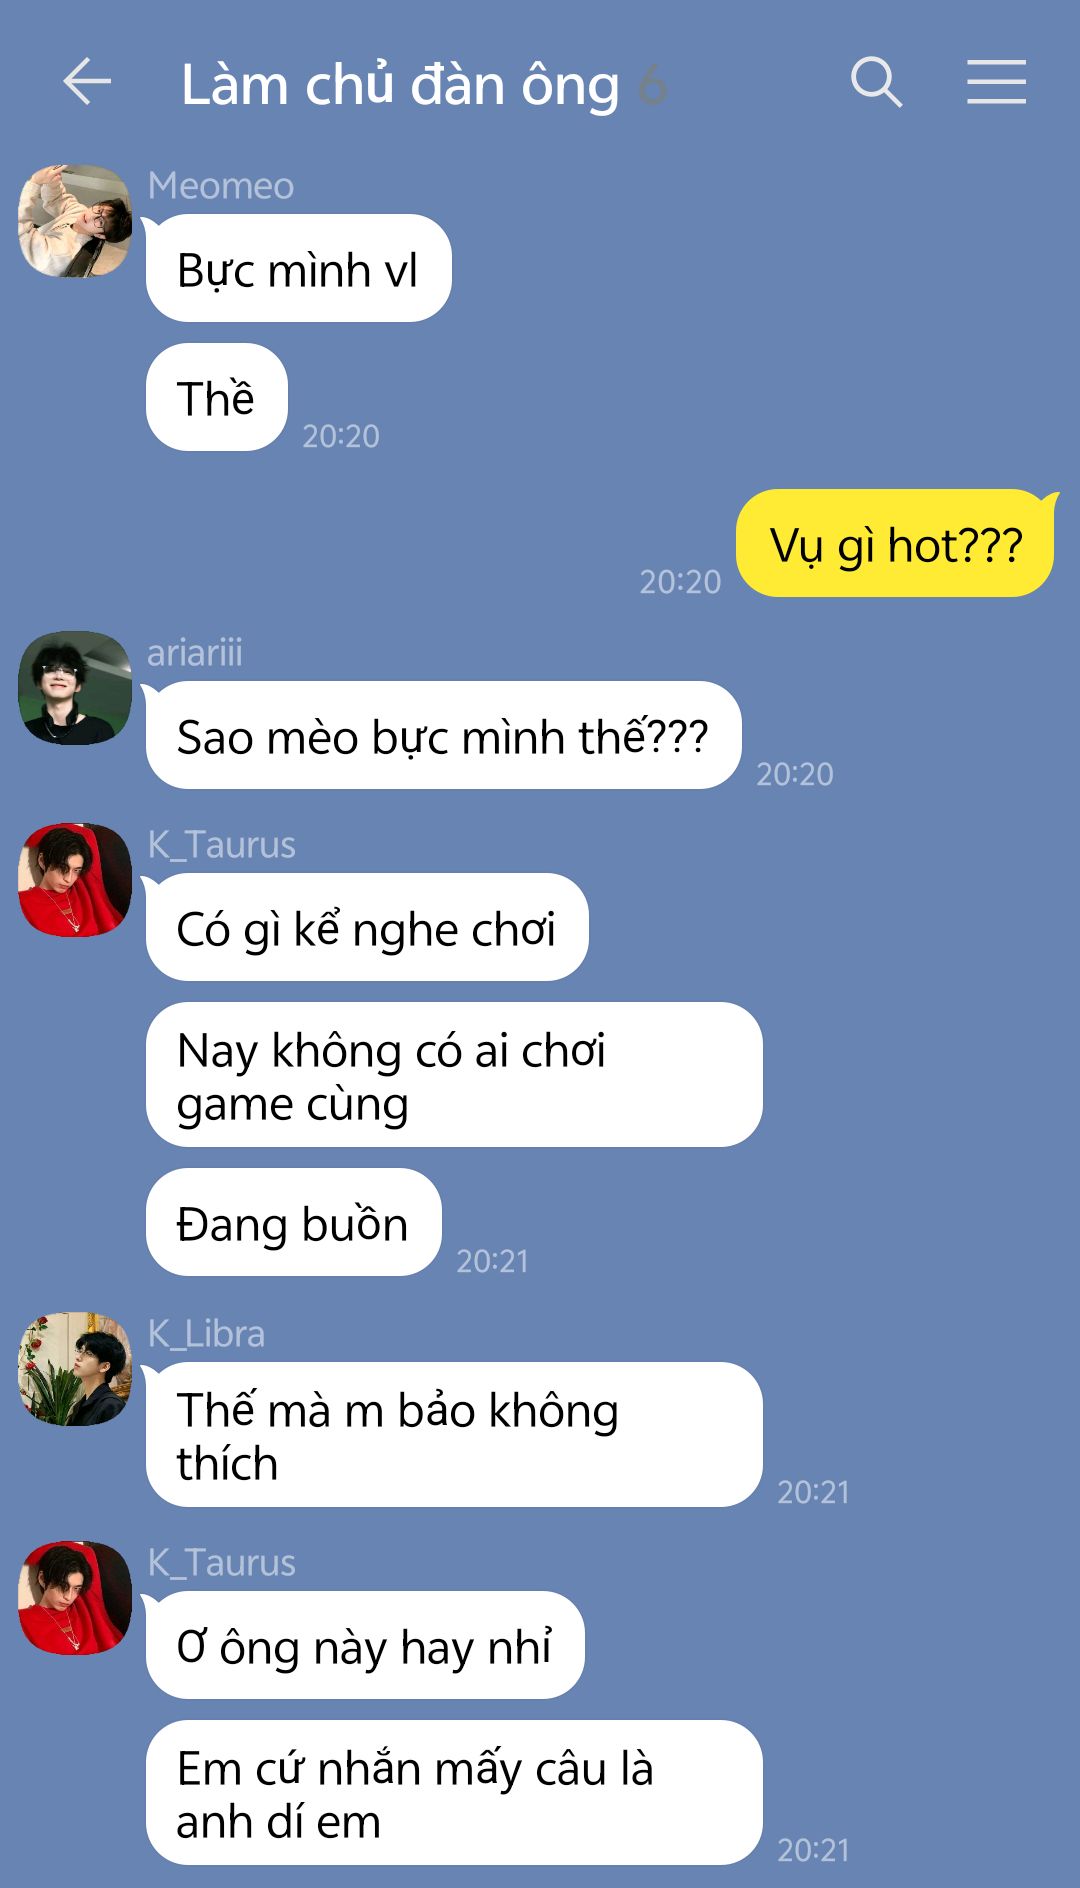Screen dimensions: 1080x1888
Task: Tap "Nay không có ai chơi game cùng" message
Action: [454, 1075]
